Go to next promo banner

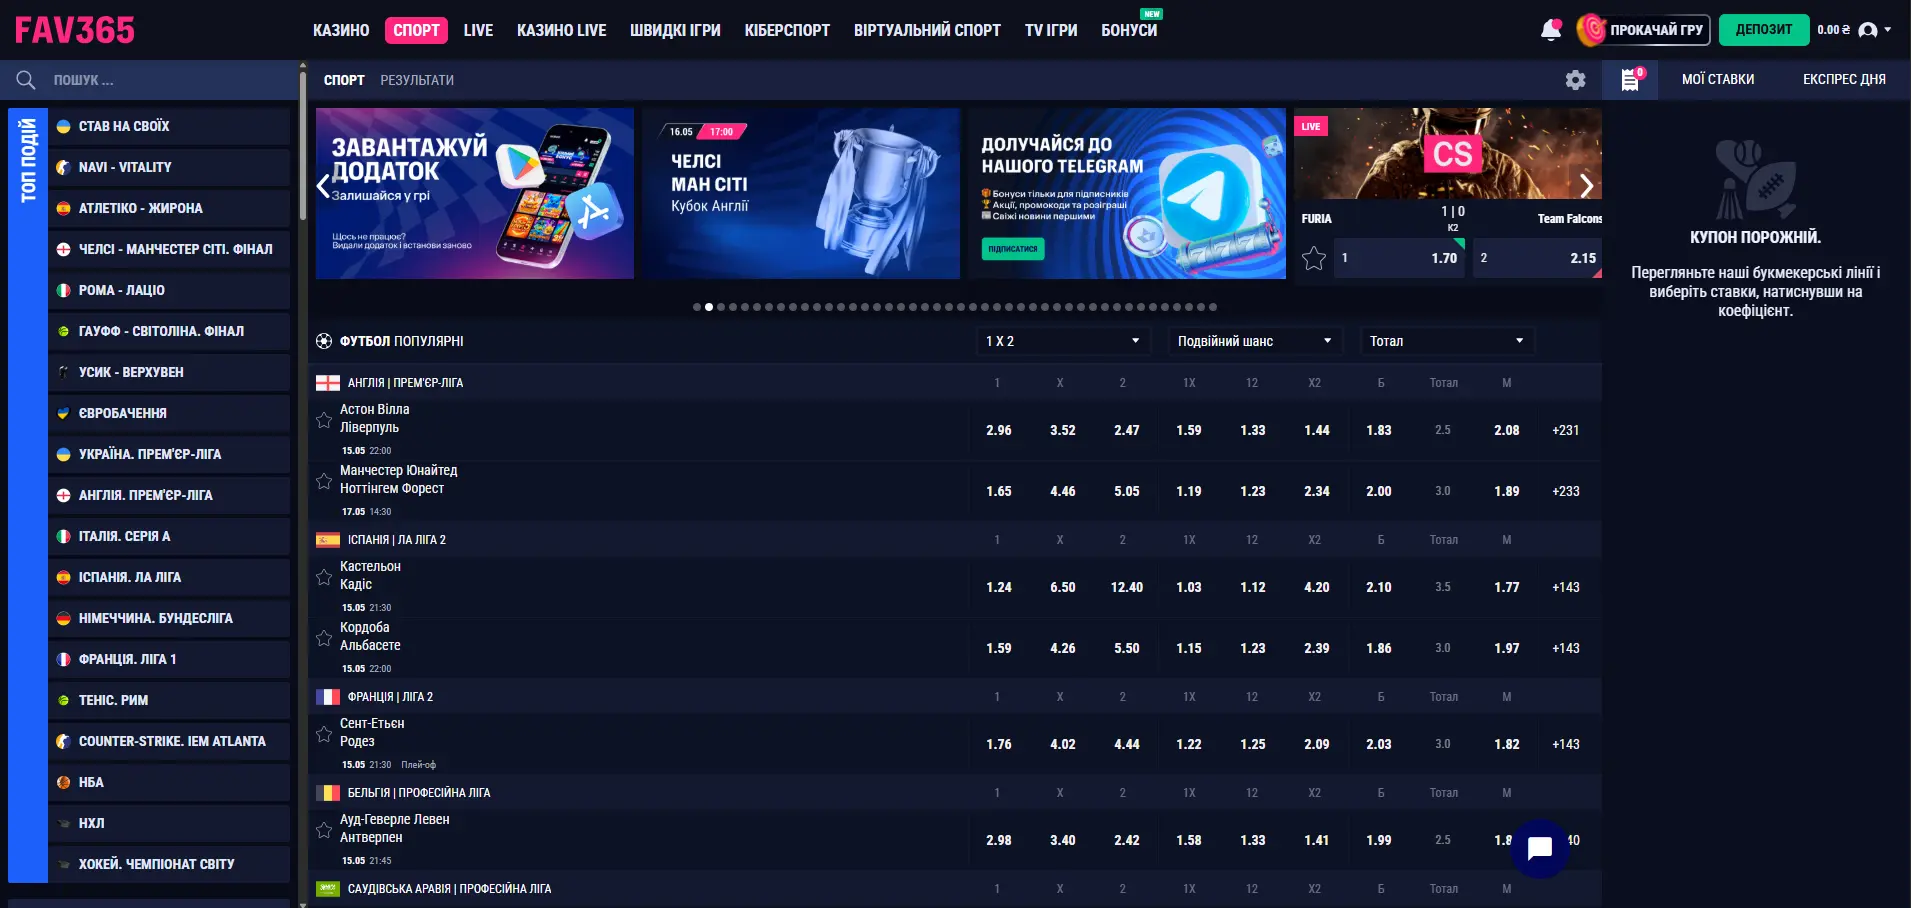tap(1586, 185)
